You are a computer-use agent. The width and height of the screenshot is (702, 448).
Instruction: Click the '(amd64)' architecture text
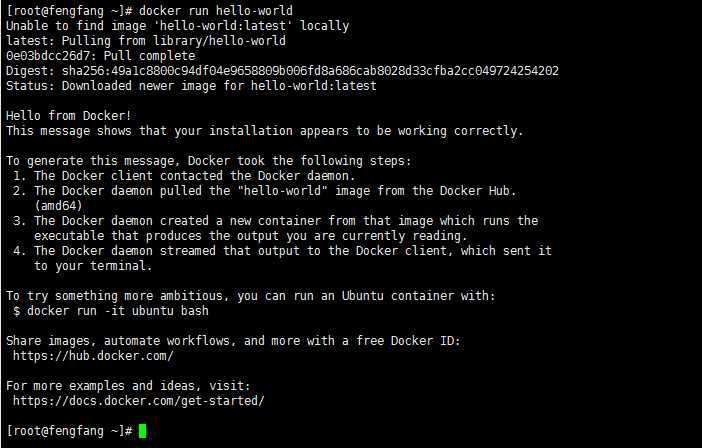coord(59,205)
